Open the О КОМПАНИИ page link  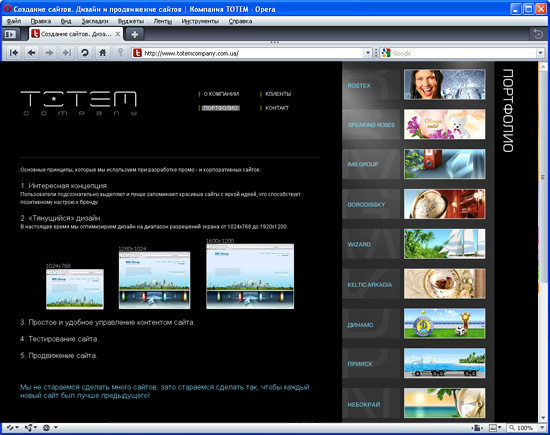coord(221,94)
